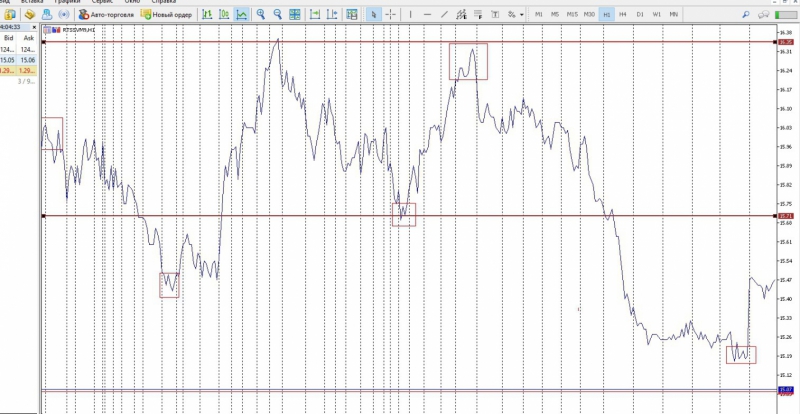
Task: Switch timeframe to M5
Action: point(555,15)
